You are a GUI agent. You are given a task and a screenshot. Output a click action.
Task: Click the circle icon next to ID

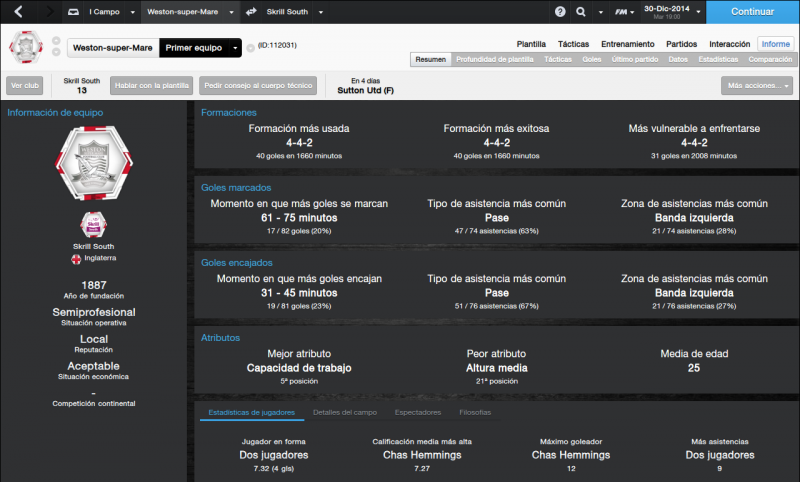pyautogui.click(x=251, y=48)
